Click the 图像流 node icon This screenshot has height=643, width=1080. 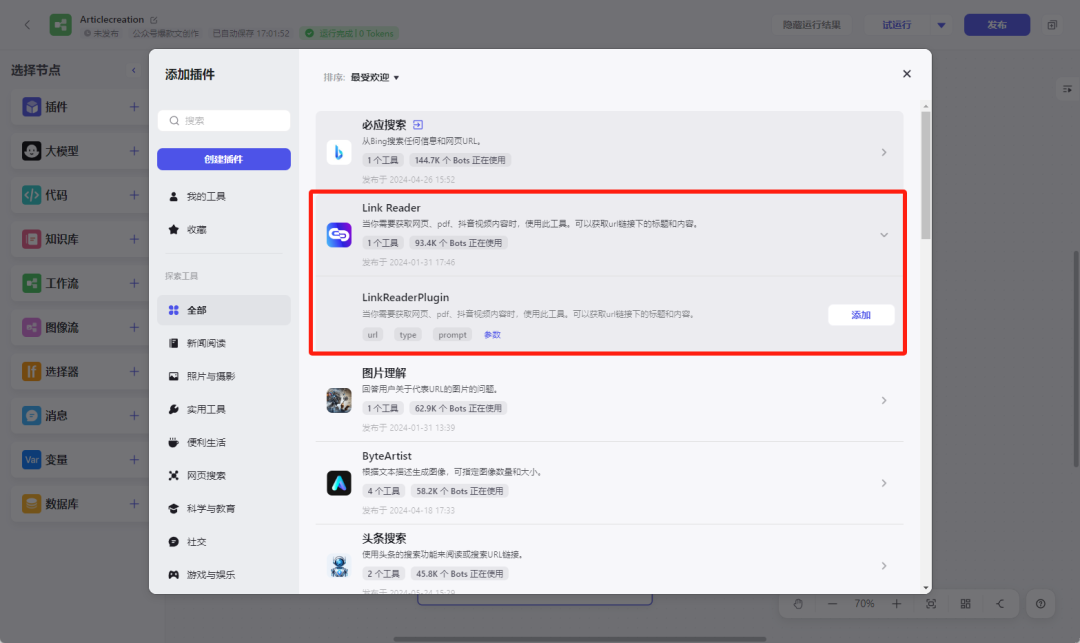(32, 327)
